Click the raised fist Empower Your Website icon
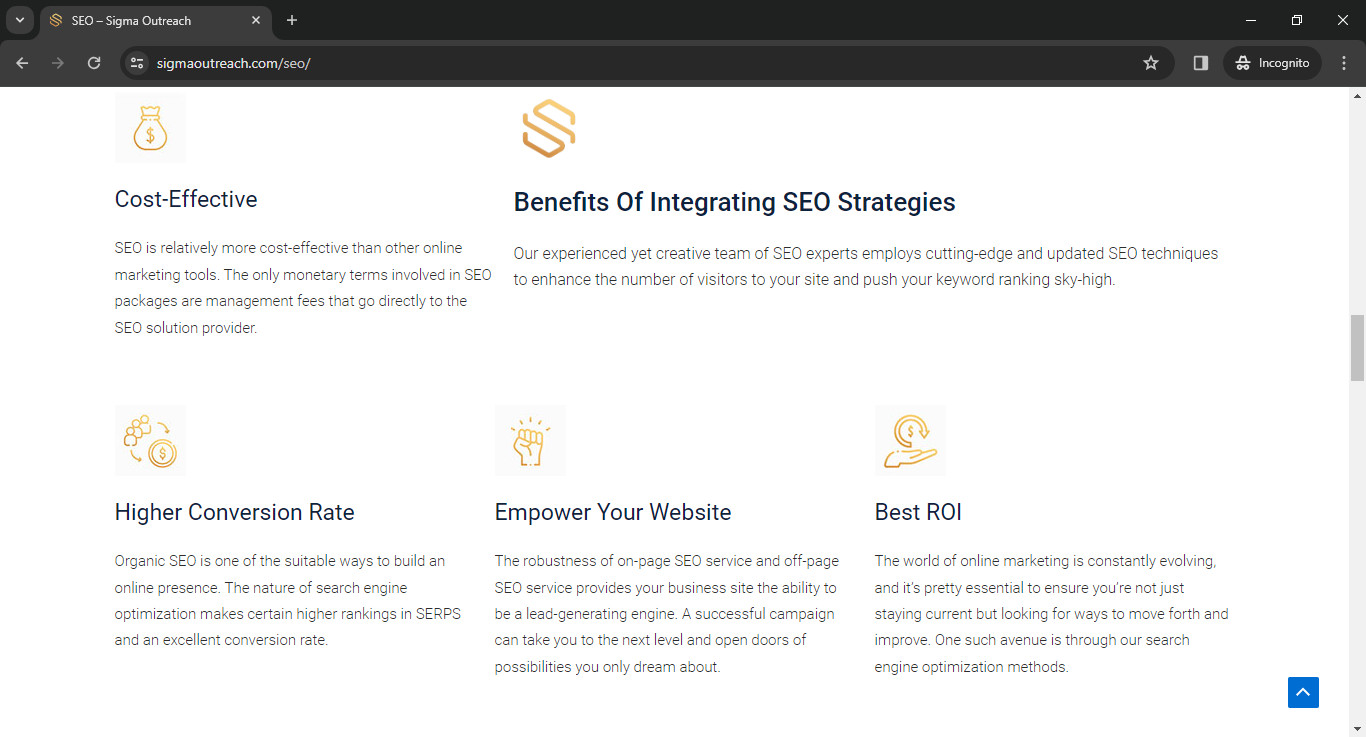This screenshot has width=1366, height=737. coord(530,440)
